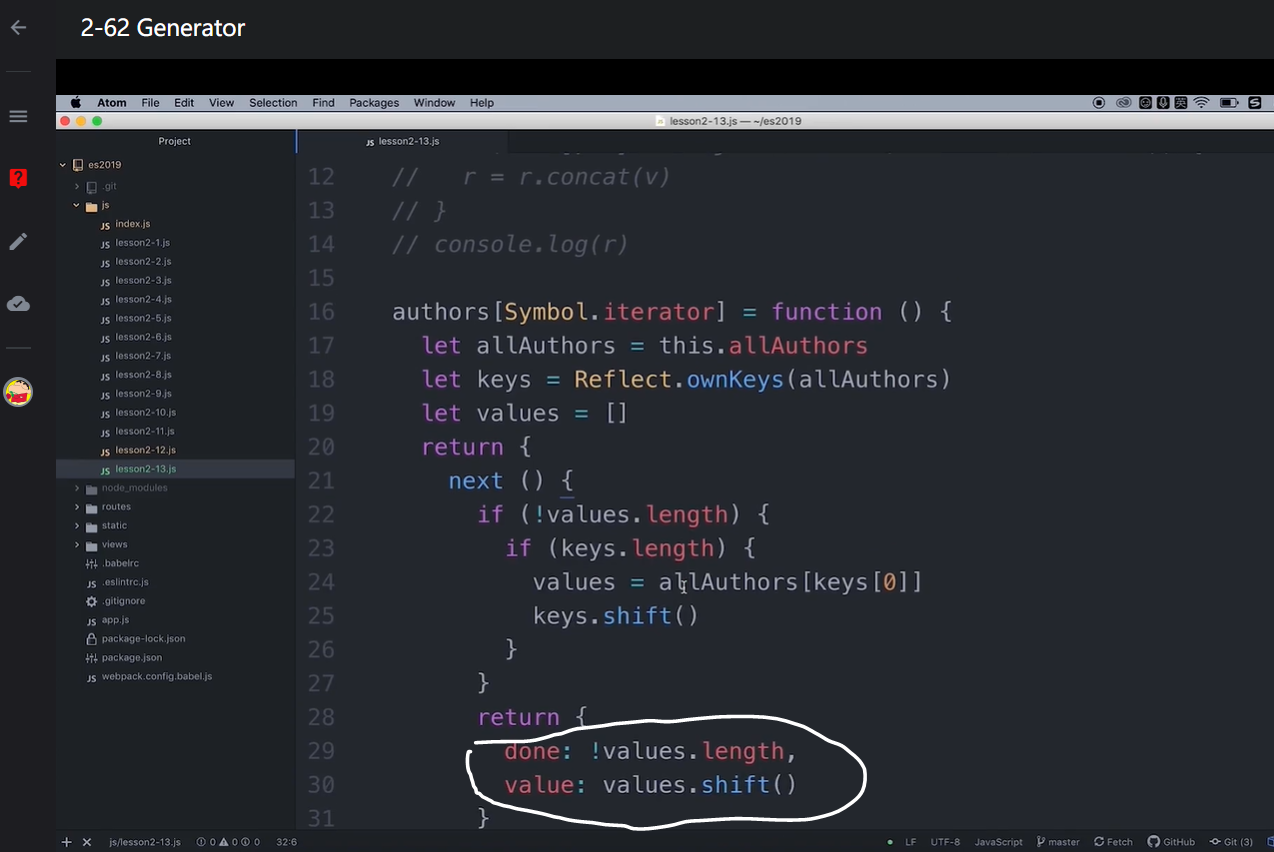1274x852 pixels.
Task: Click the linter error and warning counts in the status bar
Action: click(228, 842)
